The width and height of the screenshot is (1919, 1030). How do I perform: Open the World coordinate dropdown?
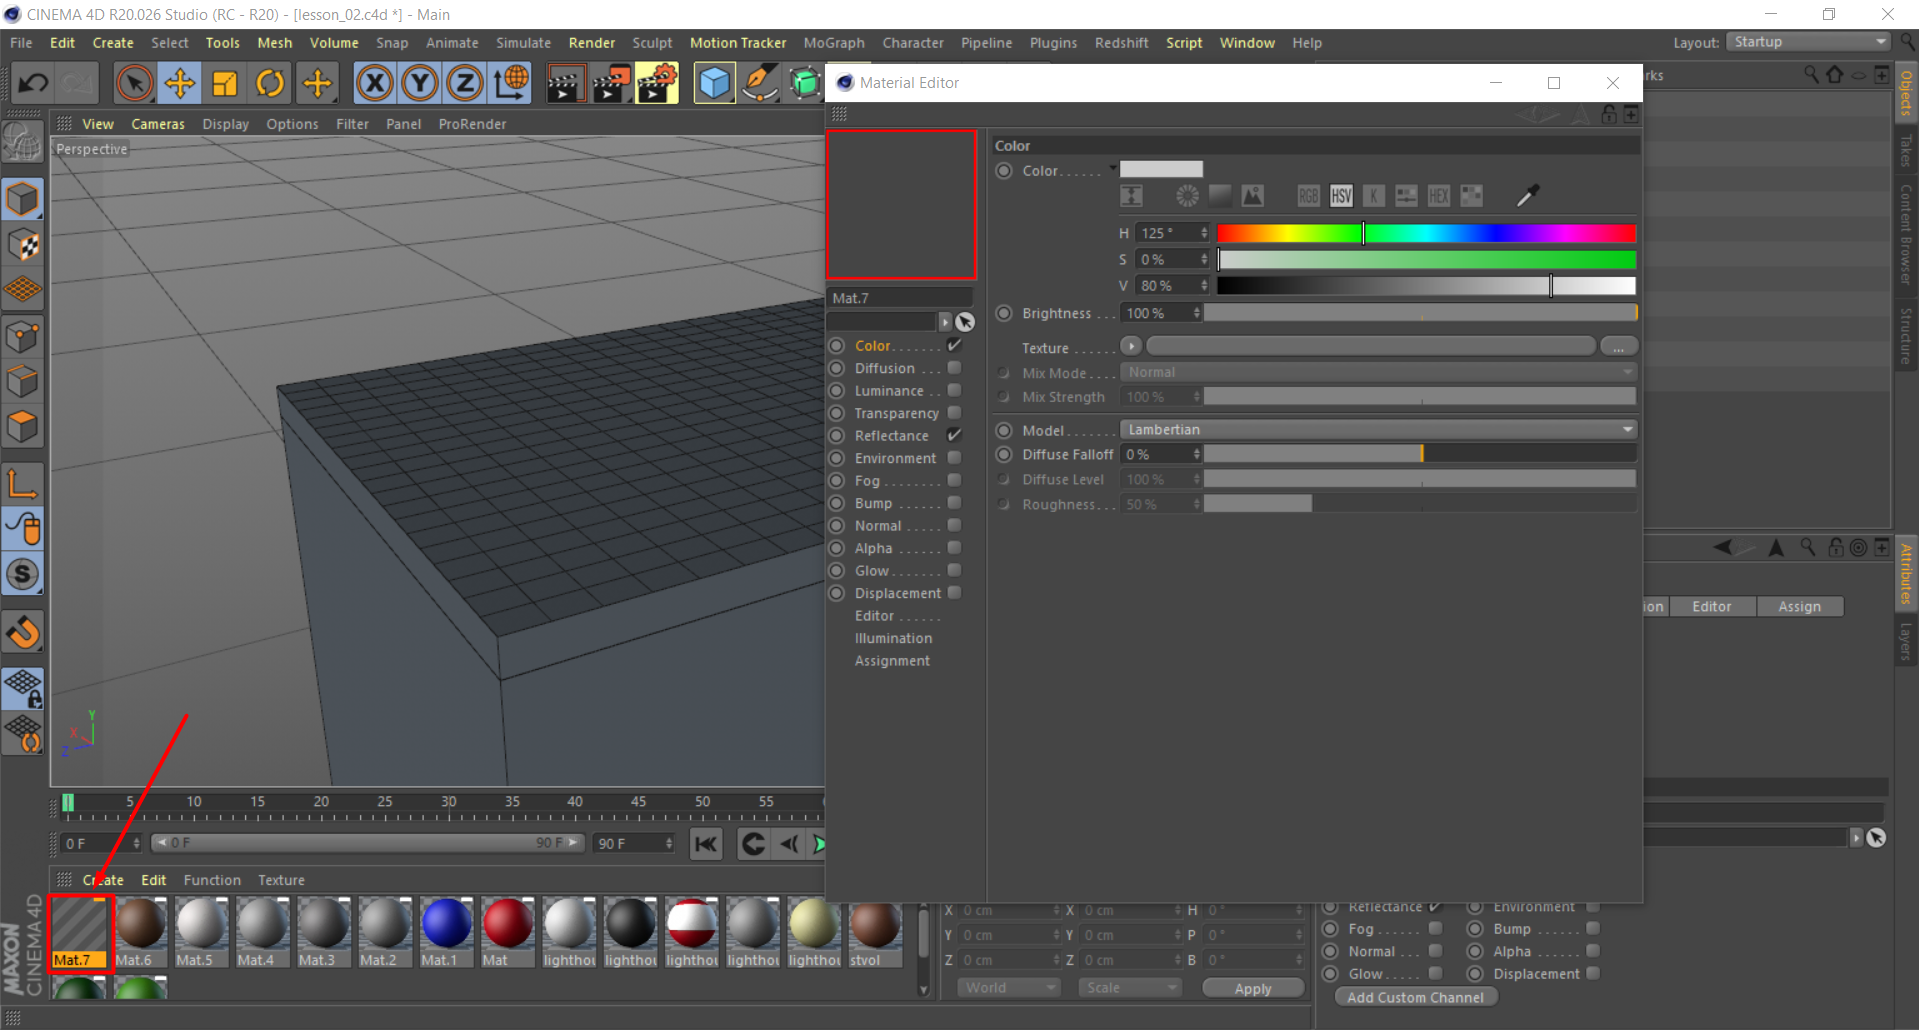pyautogui.click(x=1008, y=987)
